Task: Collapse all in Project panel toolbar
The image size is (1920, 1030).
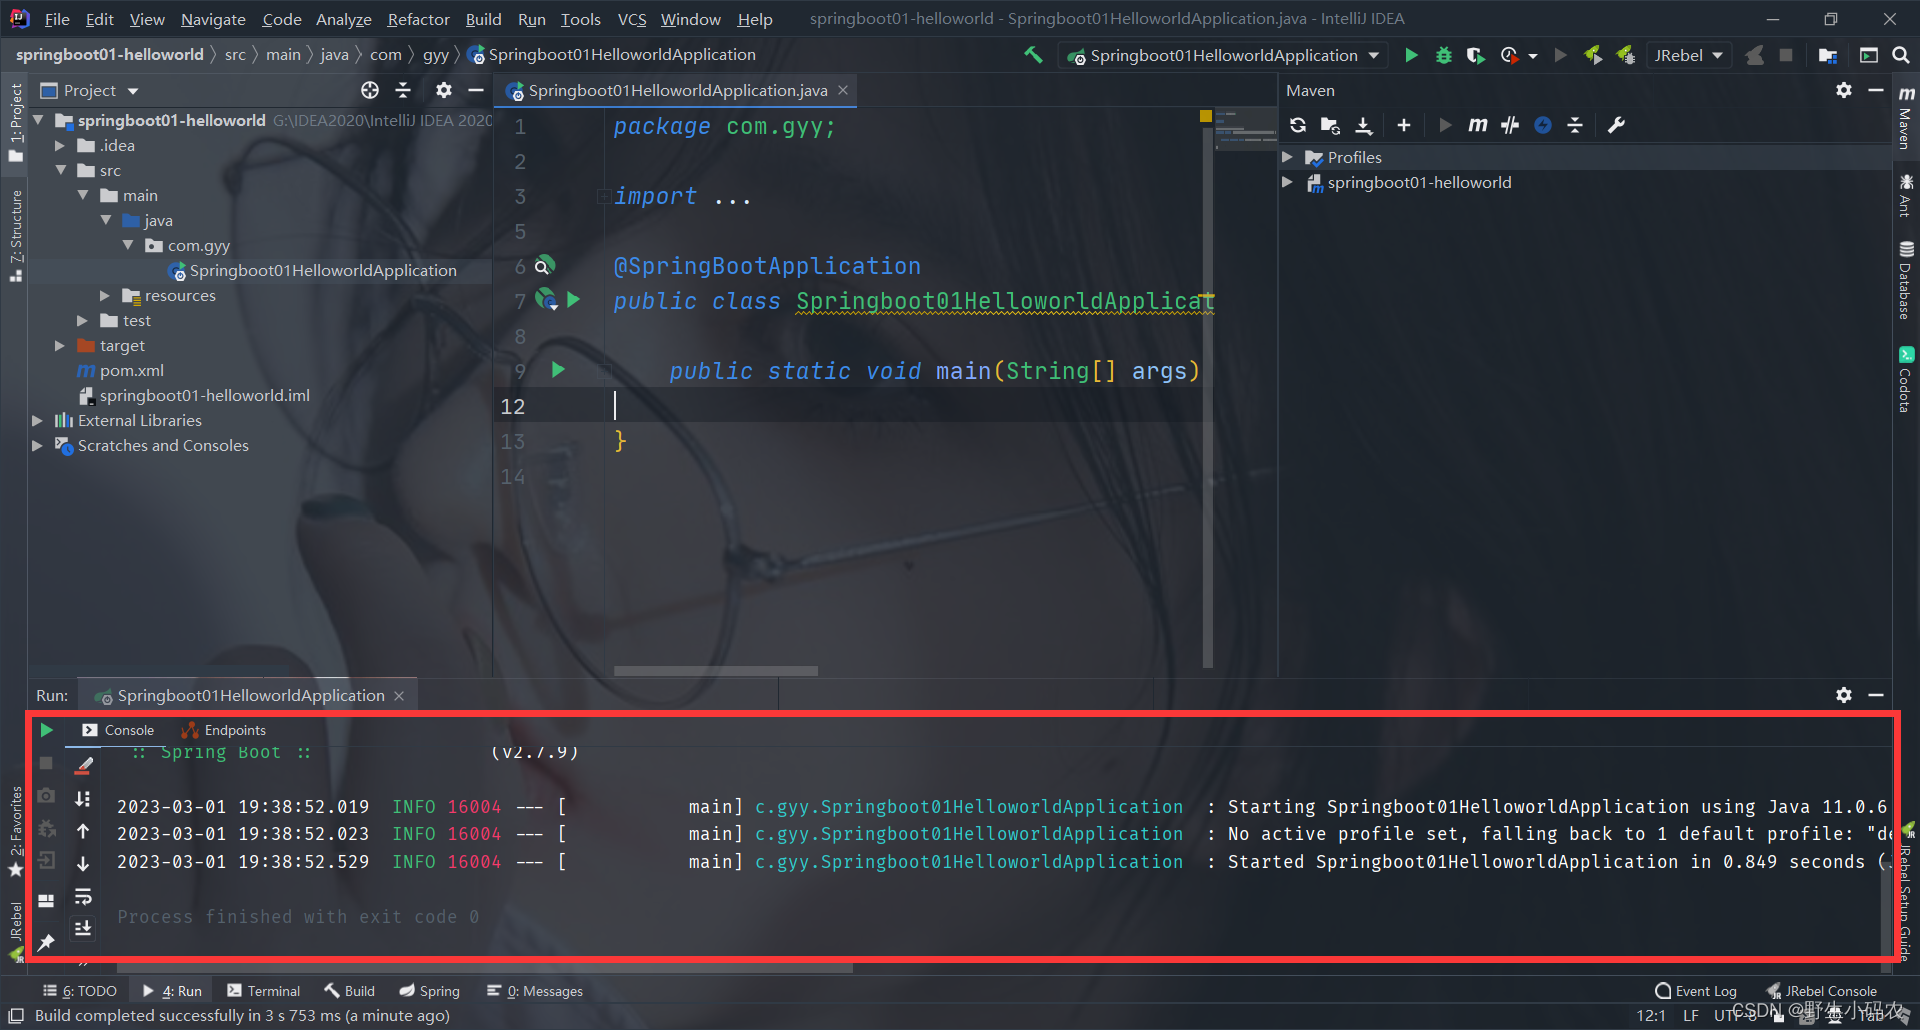Action: 403,90
